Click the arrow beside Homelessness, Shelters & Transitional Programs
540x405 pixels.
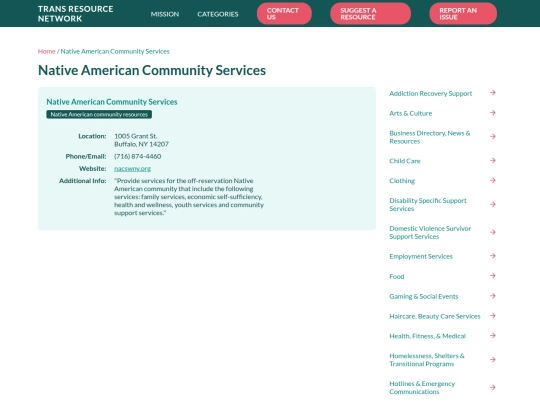point(493,360)
